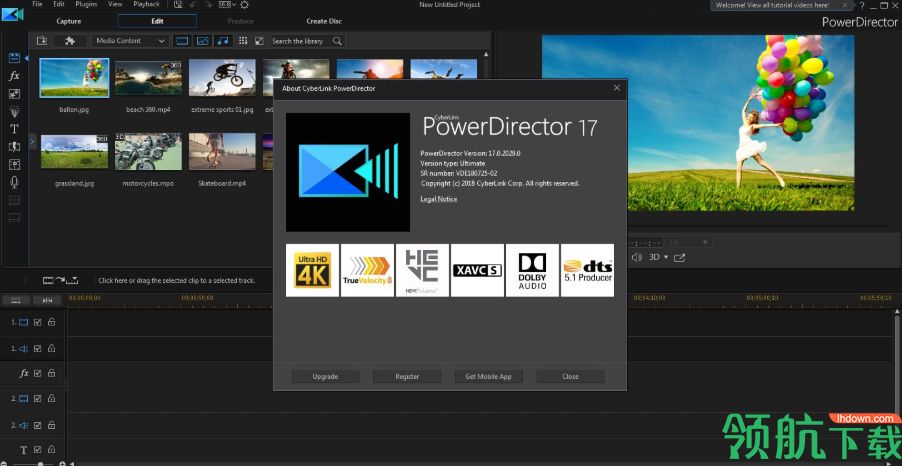Select the motorcycles.mpo thumbnail

(x=148, y=151)
